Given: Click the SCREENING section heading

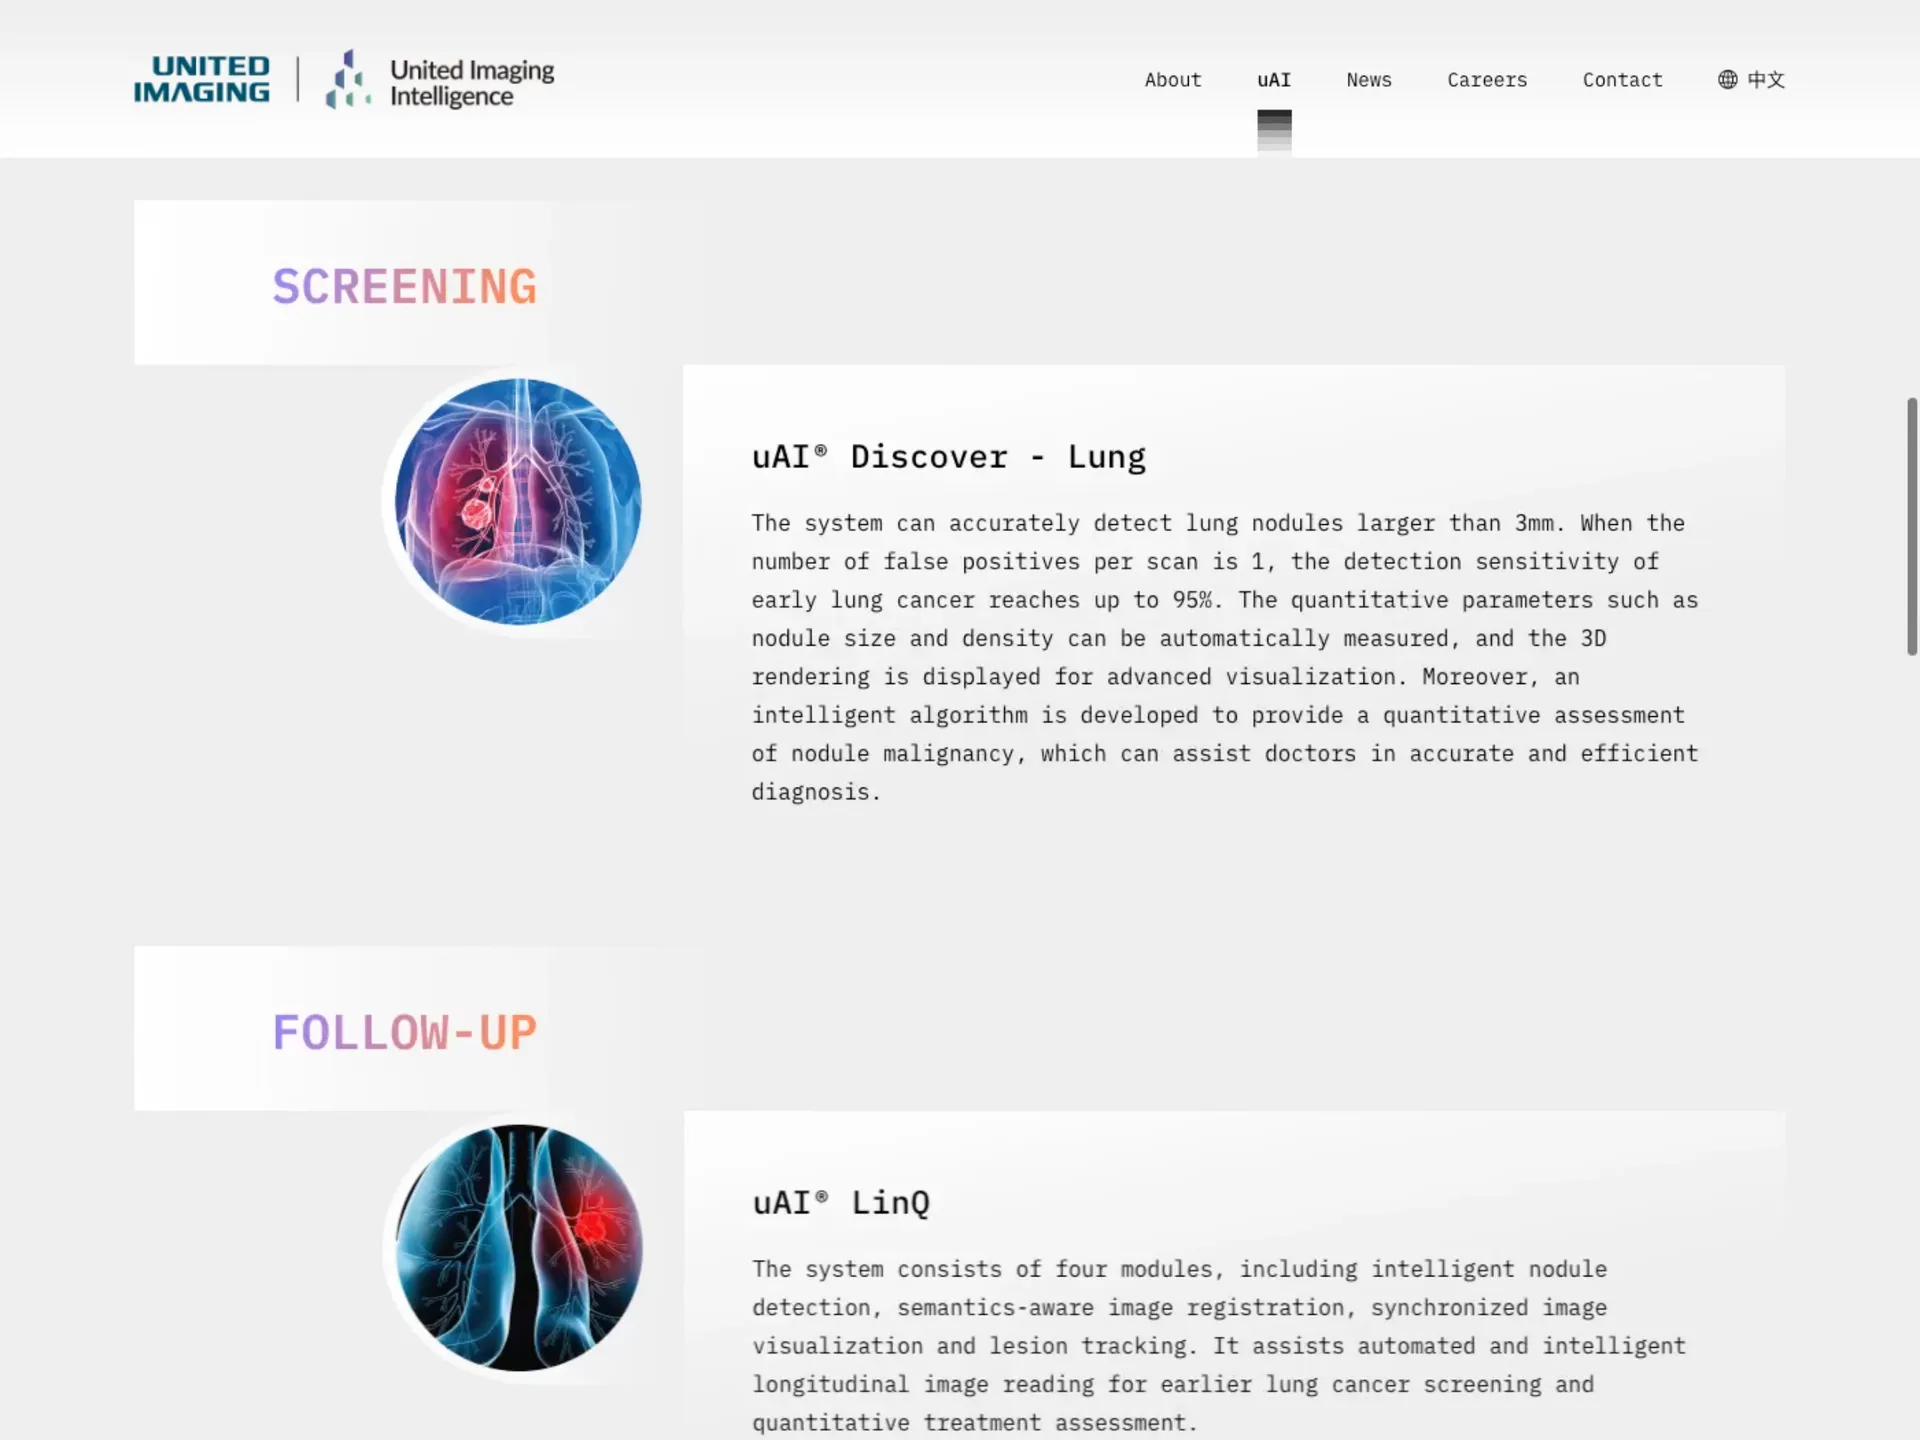Looking at the screenshot, I should tap(404, 287).
